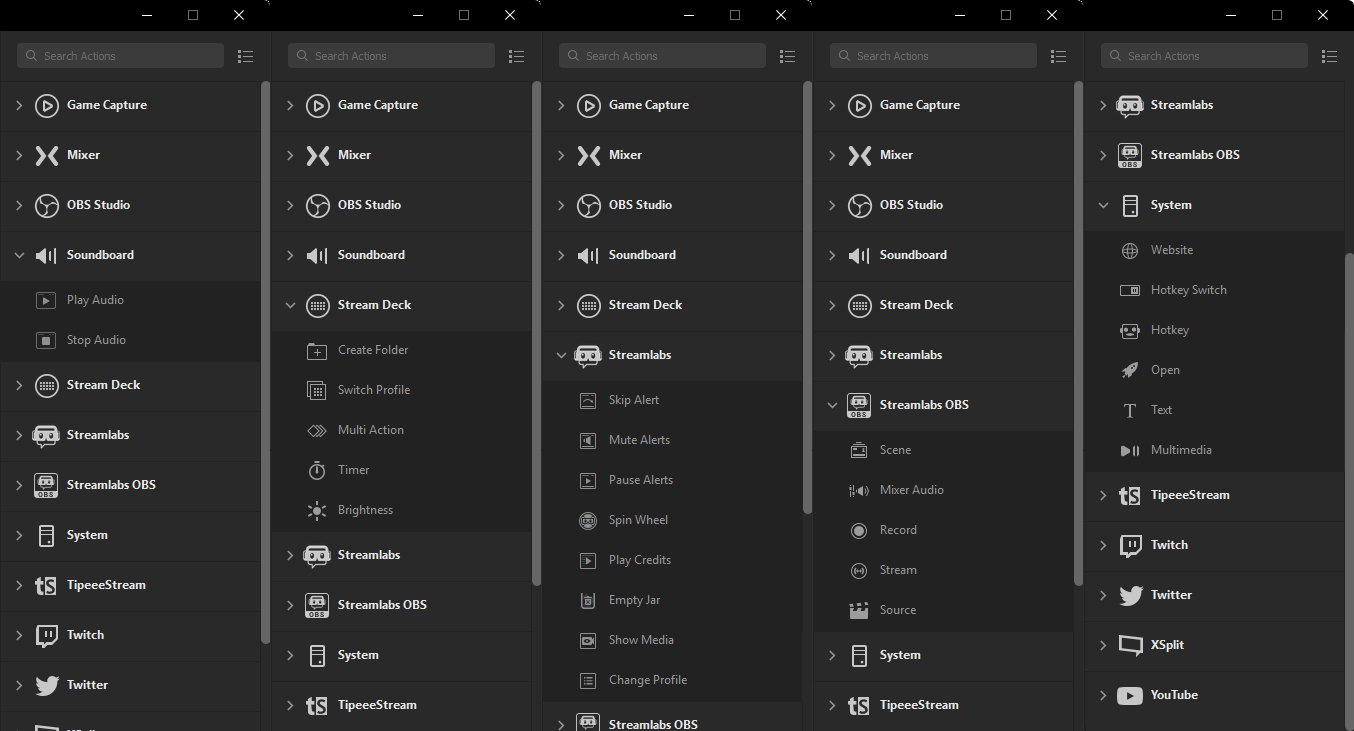Click the Spin Wheel icon
The width and height of the screenshot is (1354, 731).
(x=588, y=520)
